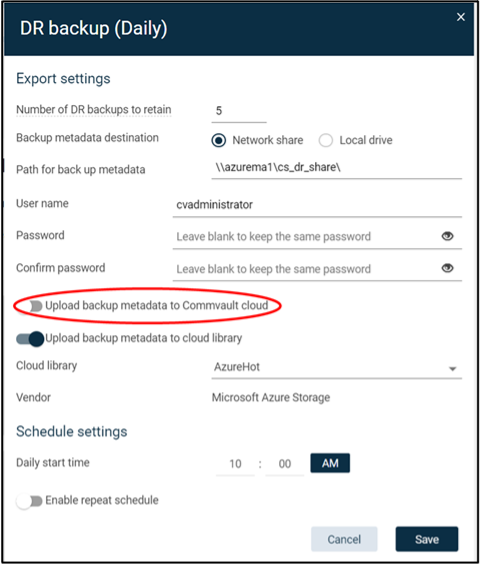The width and height of the screenshot is (481, 566).
Task: Enable Upload backup metadata to Commvault cloud
Action: [32, 306]
